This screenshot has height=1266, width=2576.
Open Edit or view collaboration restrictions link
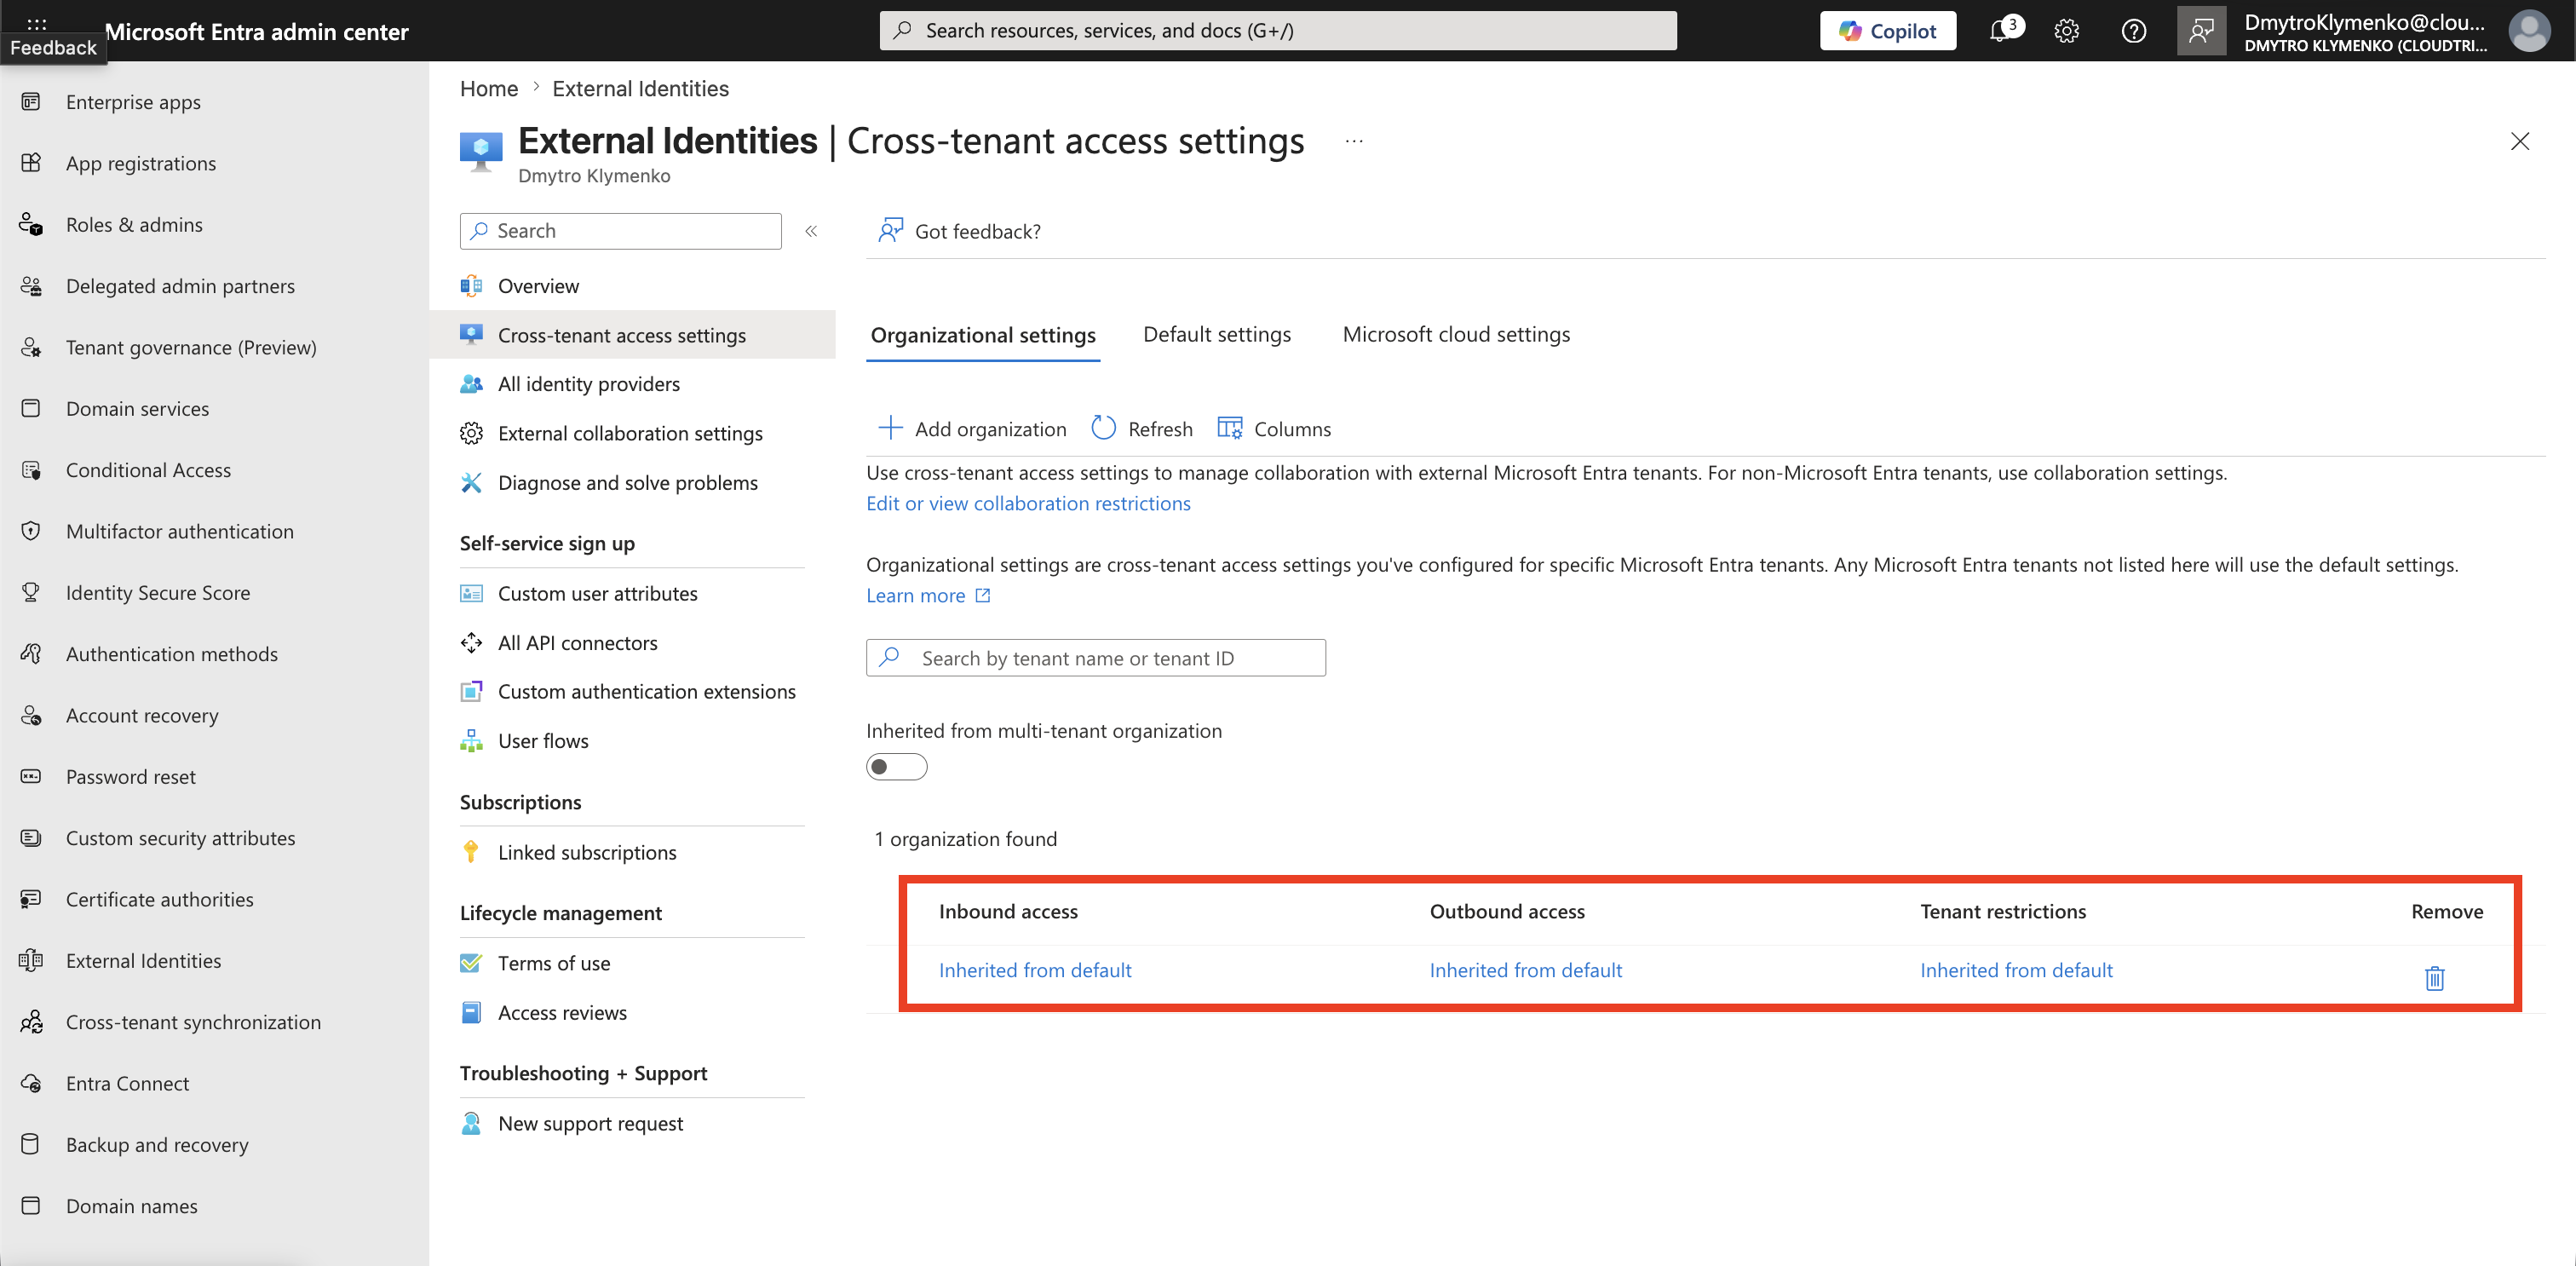pos(1028,503)
